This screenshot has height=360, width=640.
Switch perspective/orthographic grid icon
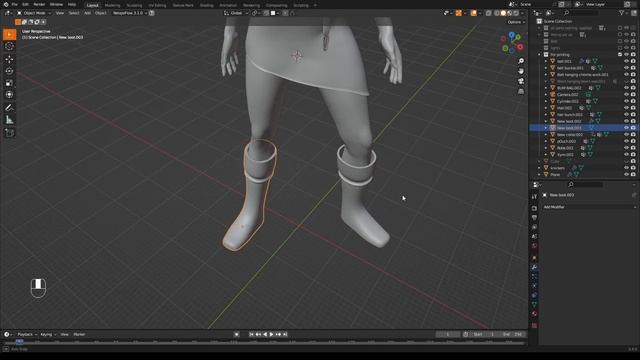(521, 91)
